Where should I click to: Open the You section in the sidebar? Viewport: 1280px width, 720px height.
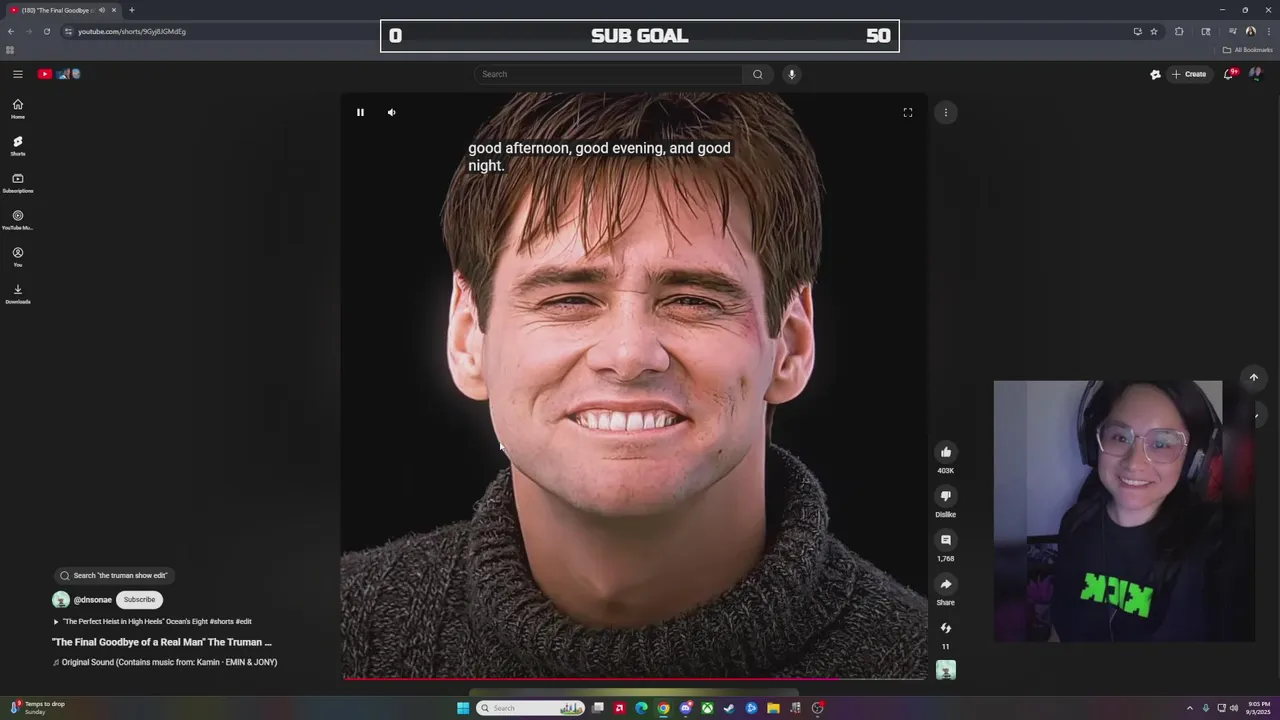18,257
